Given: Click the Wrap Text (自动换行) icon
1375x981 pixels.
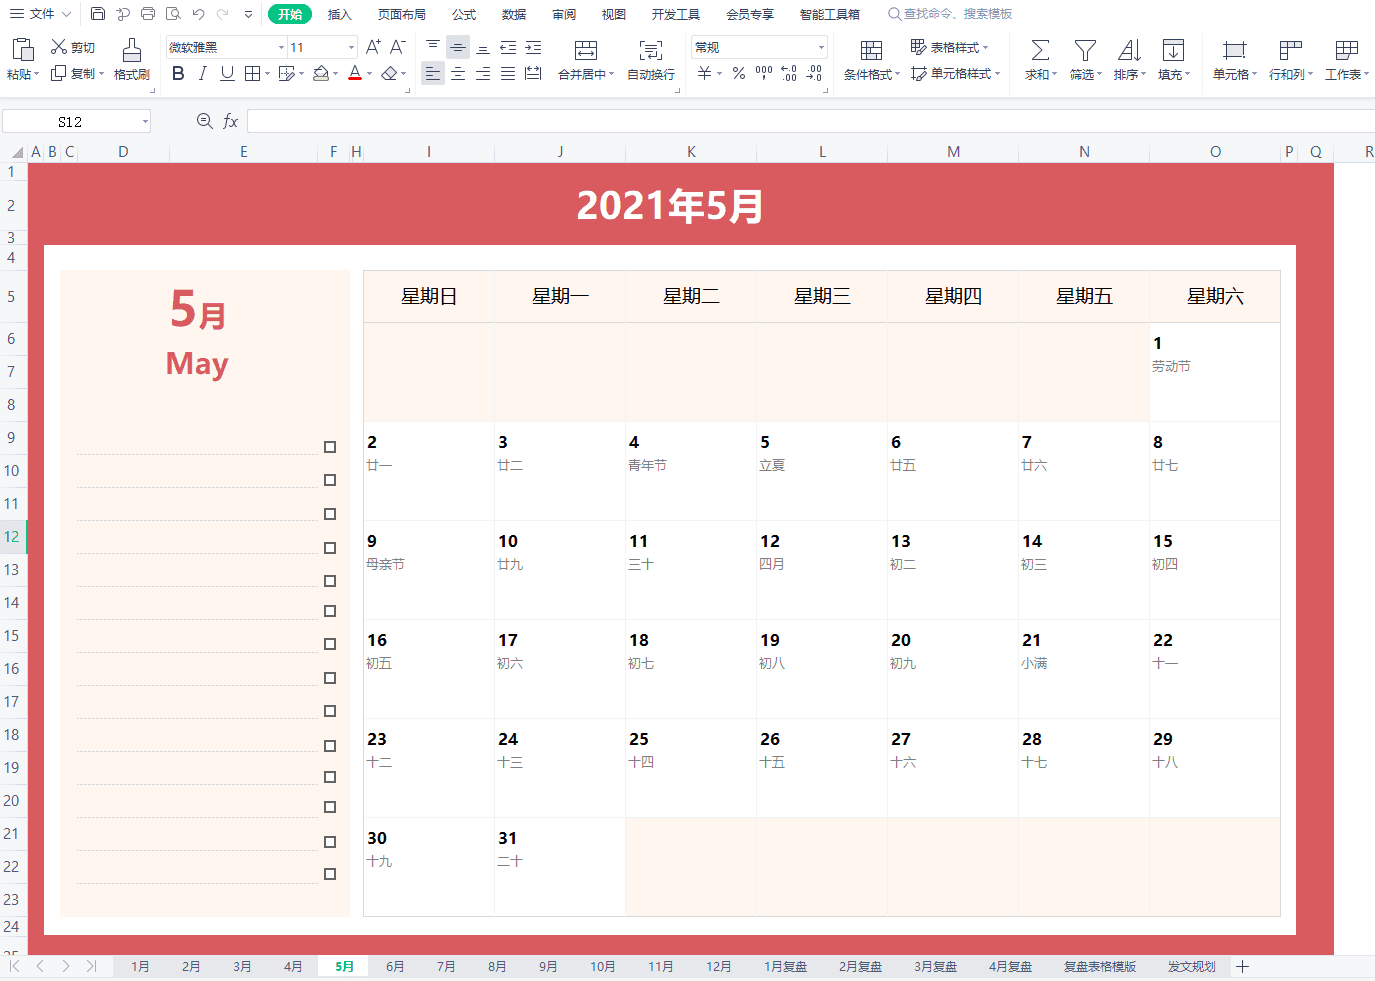Looking at the screenshot, I should coord(651,50).
